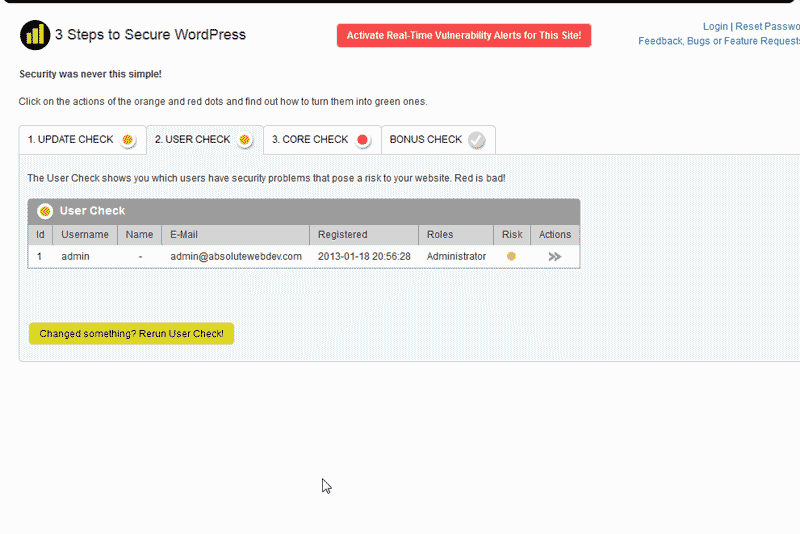800x534 pixels.
Task: Open Feedback, Bugs or Feature Requests link
Action: tap(719, 41)
